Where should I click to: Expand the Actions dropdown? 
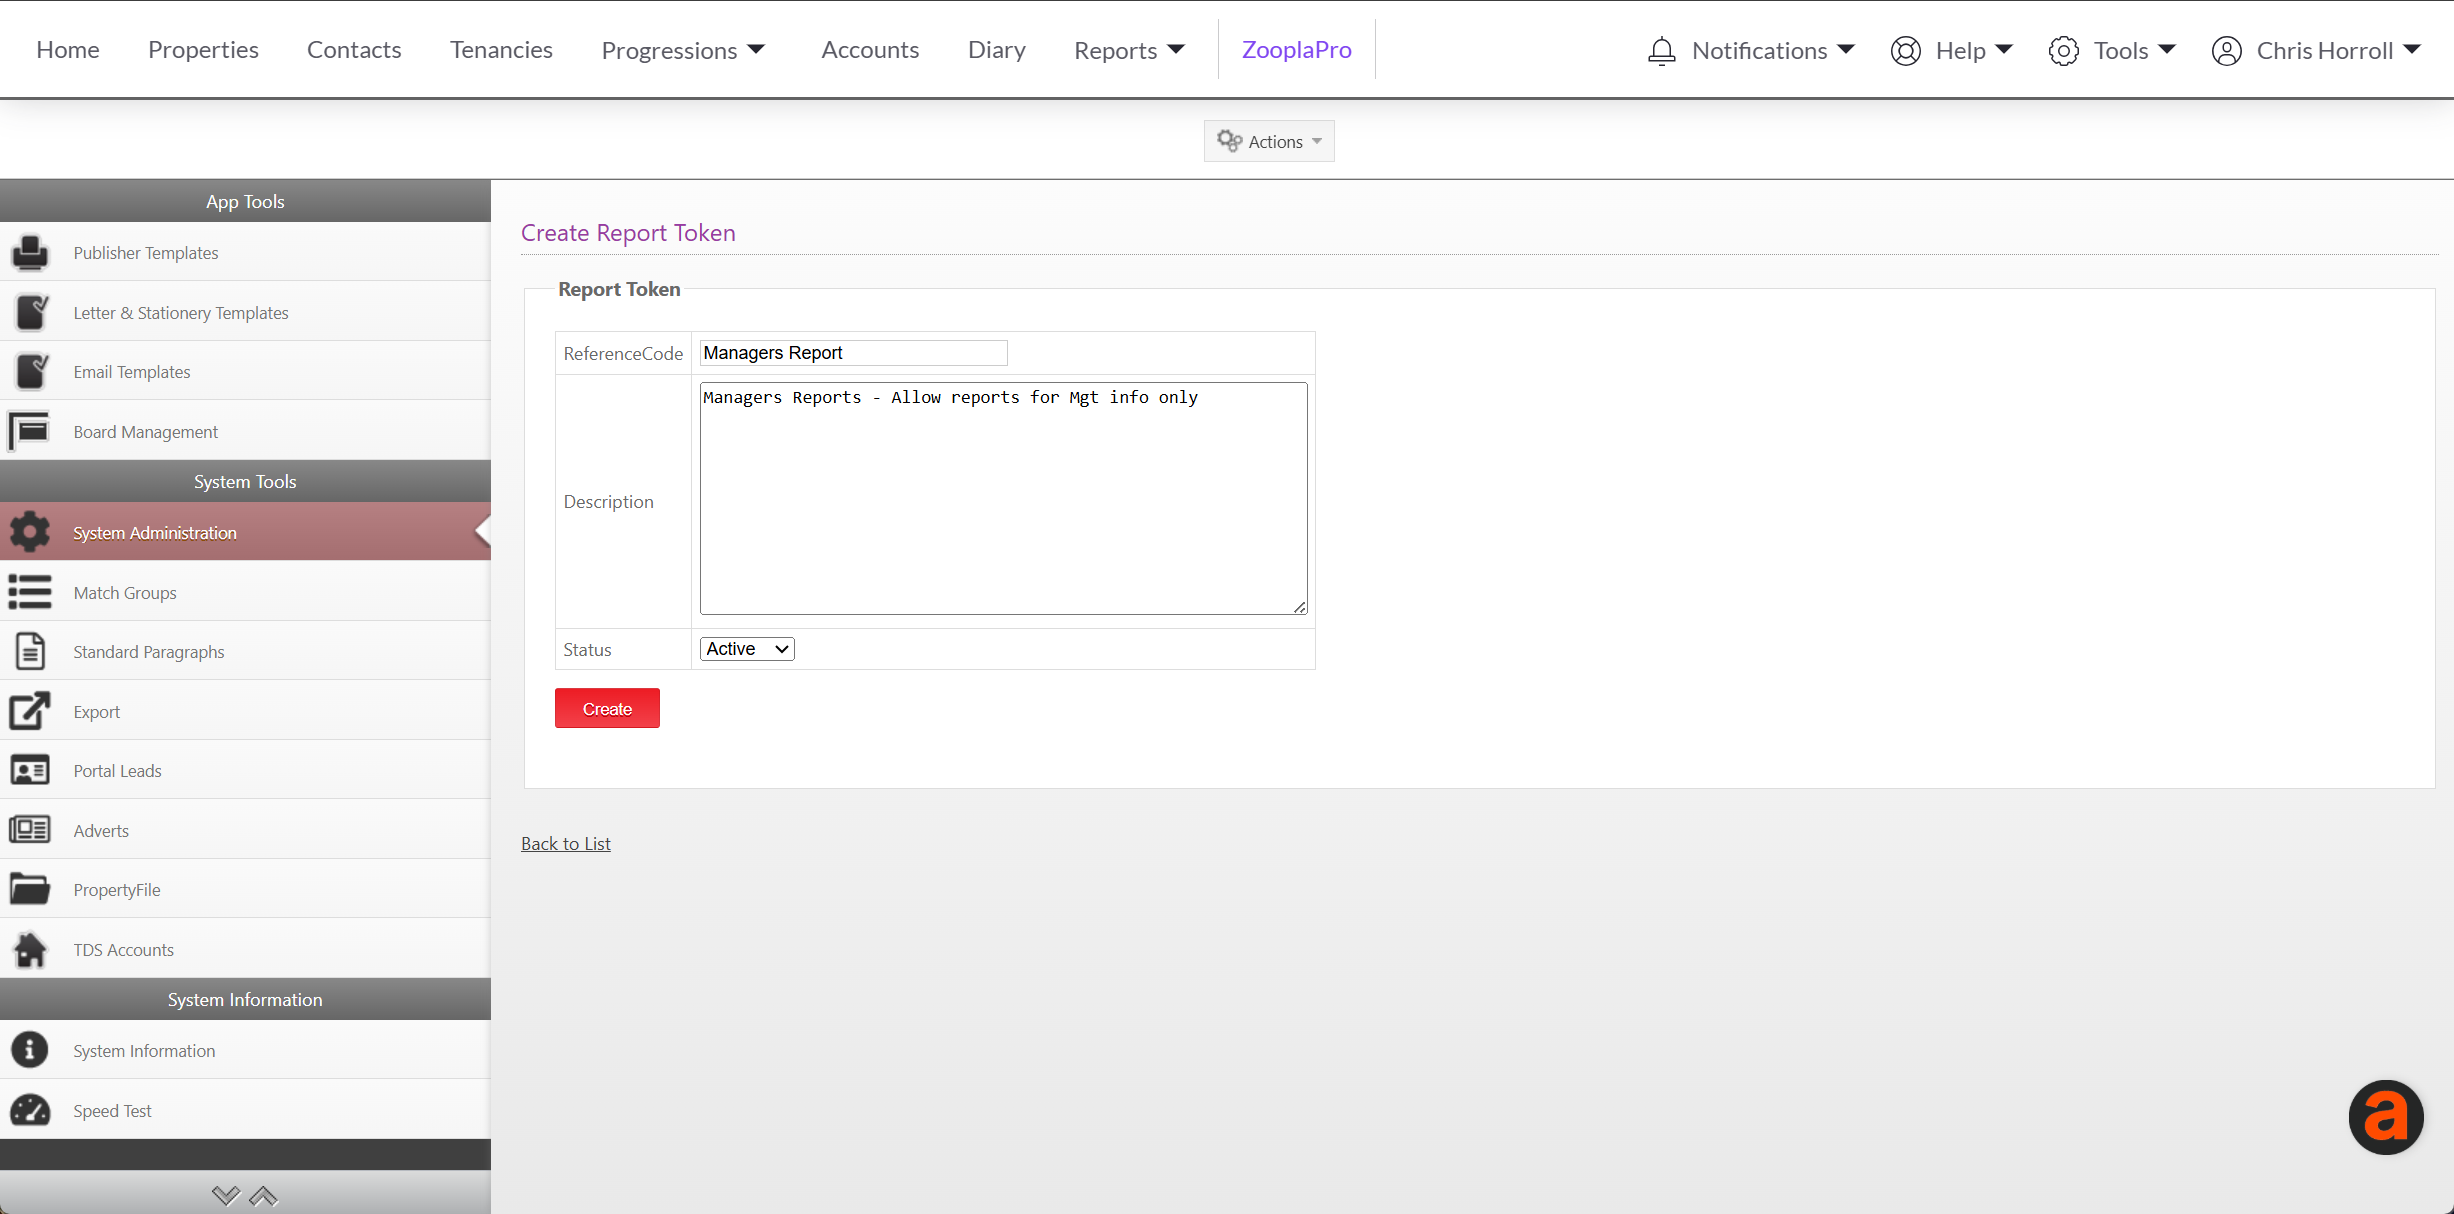click(1268, 141)
